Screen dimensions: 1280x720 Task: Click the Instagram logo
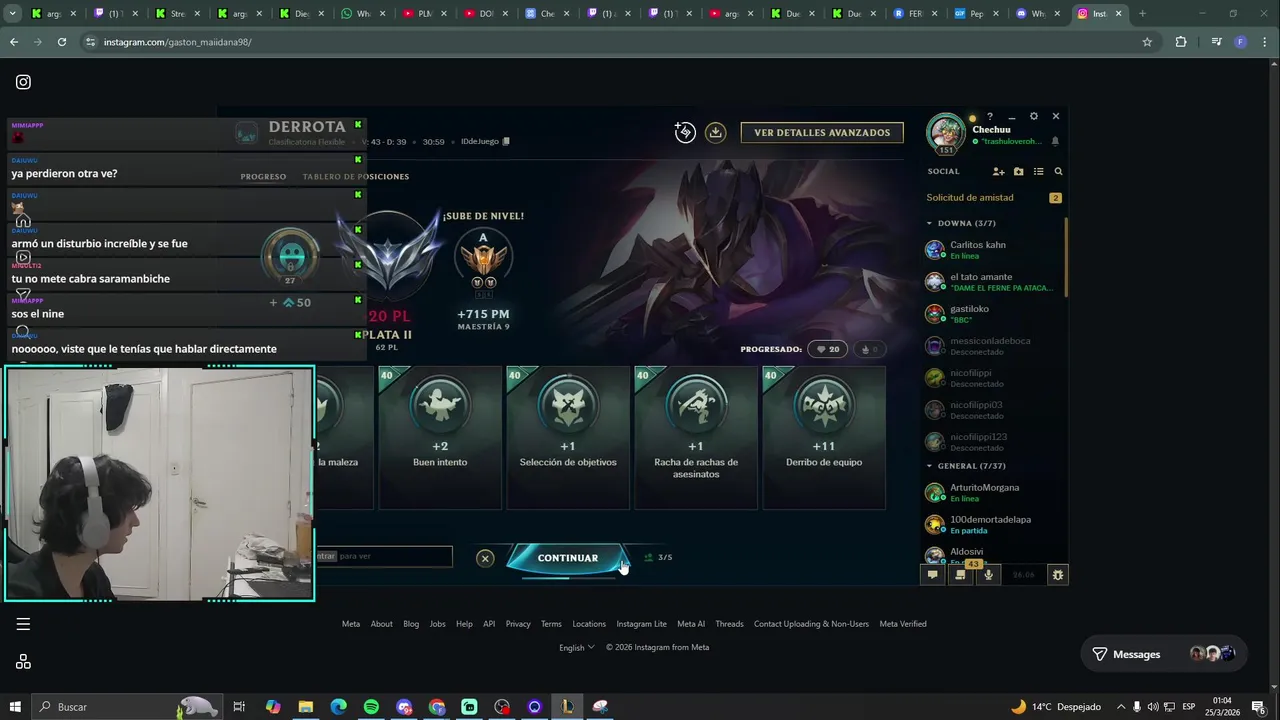23,82
